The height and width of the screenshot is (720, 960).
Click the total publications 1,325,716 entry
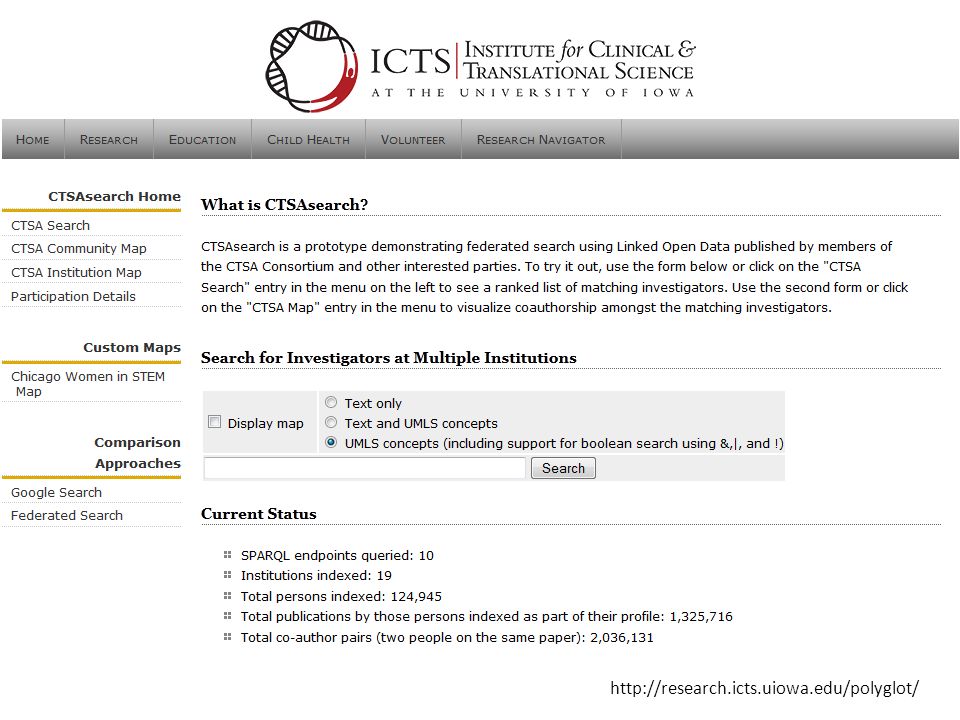(486, 617)
